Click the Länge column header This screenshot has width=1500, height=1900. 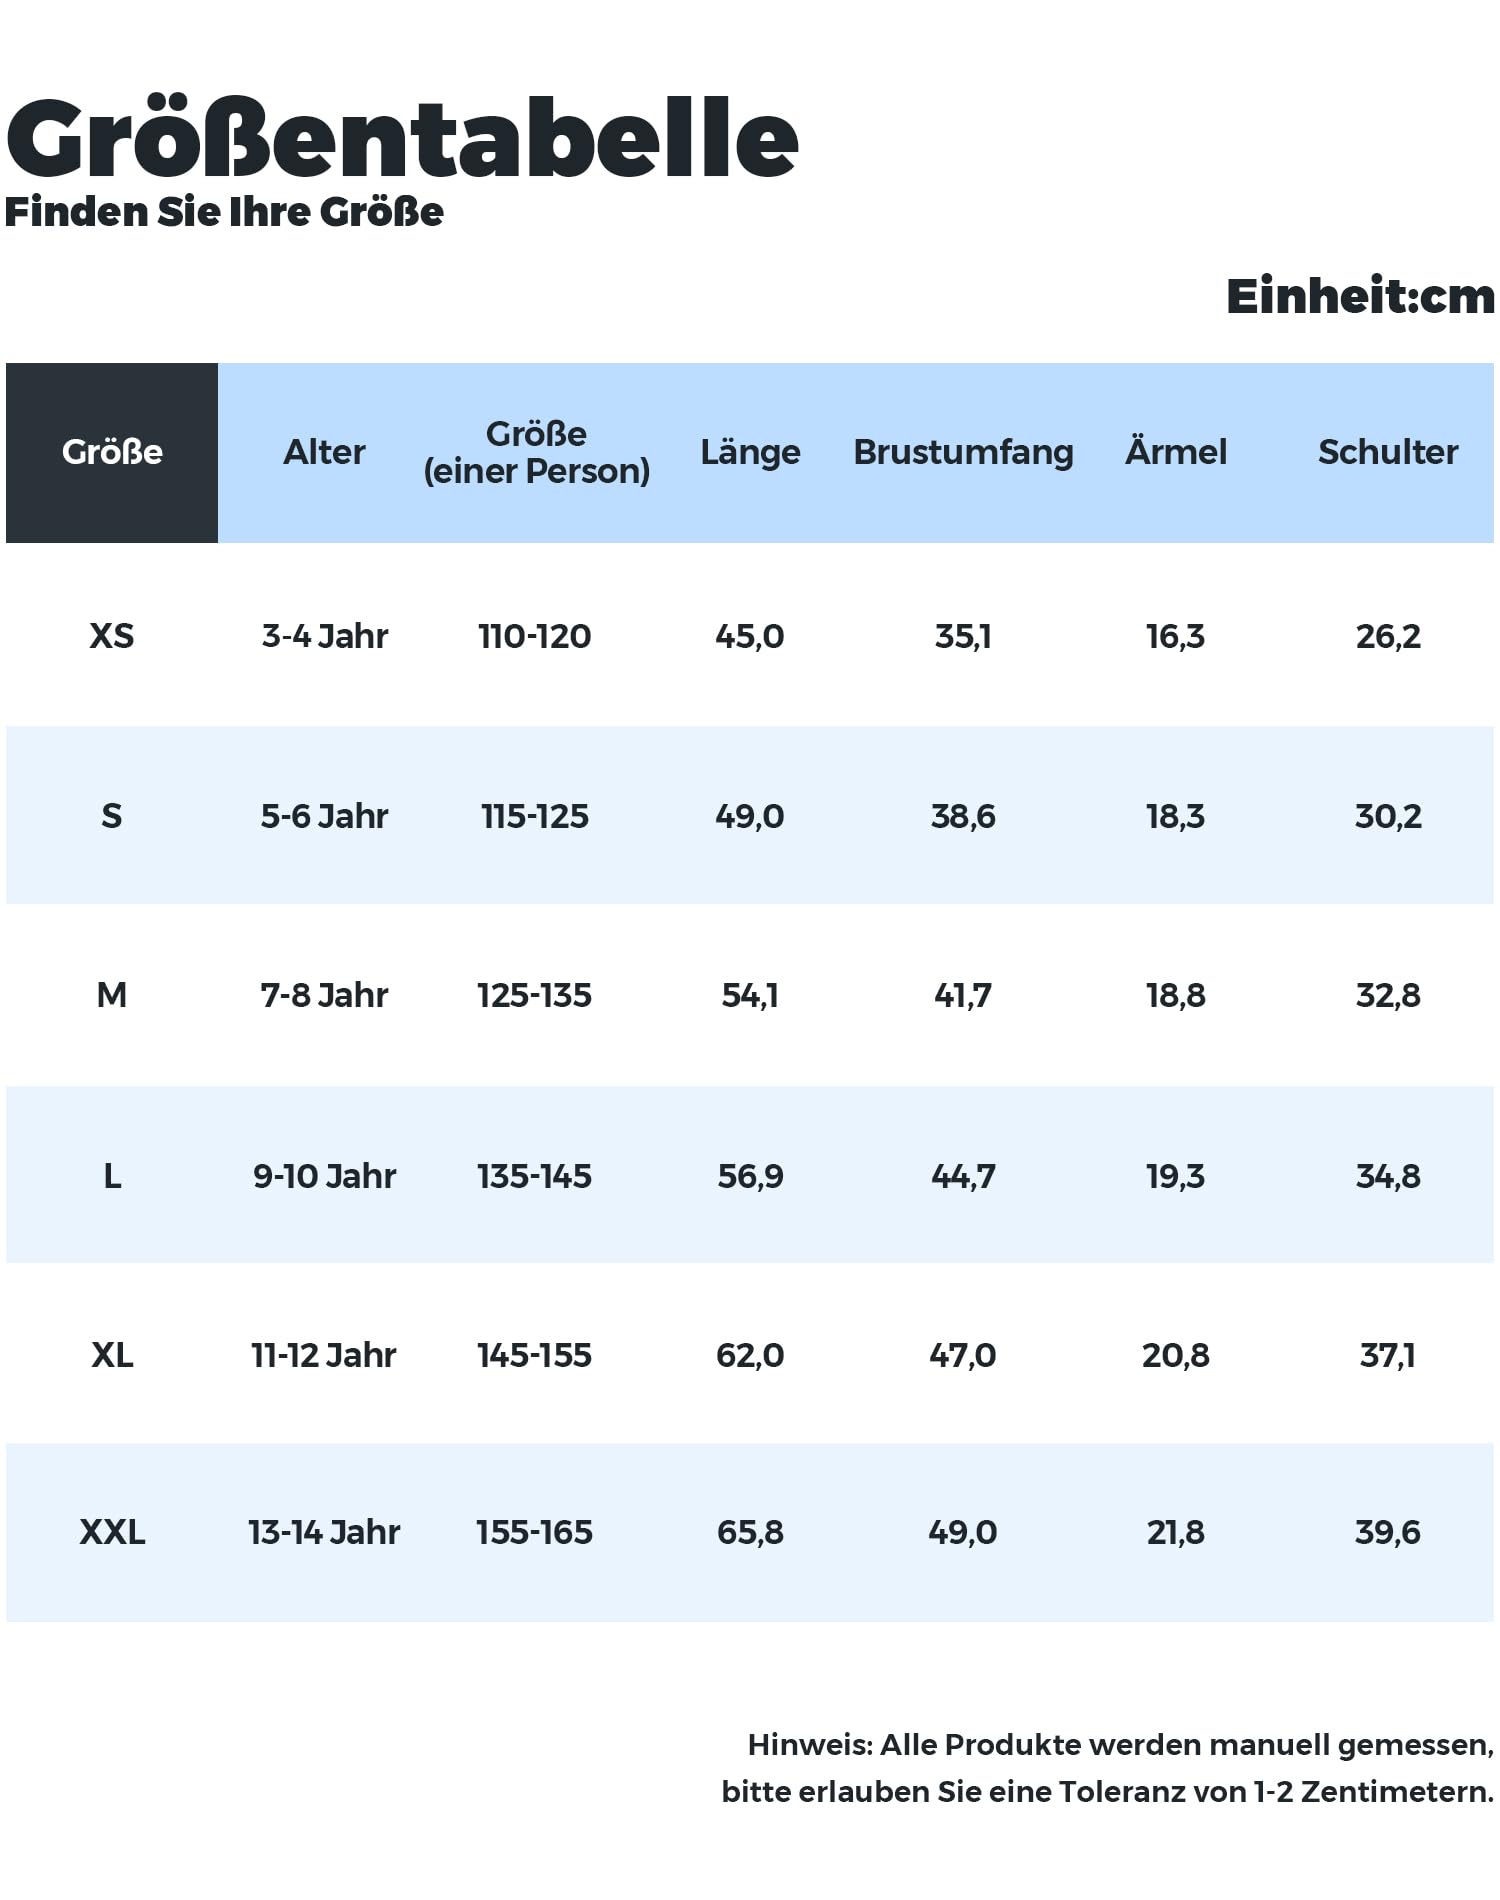click(x=750, y=452)
